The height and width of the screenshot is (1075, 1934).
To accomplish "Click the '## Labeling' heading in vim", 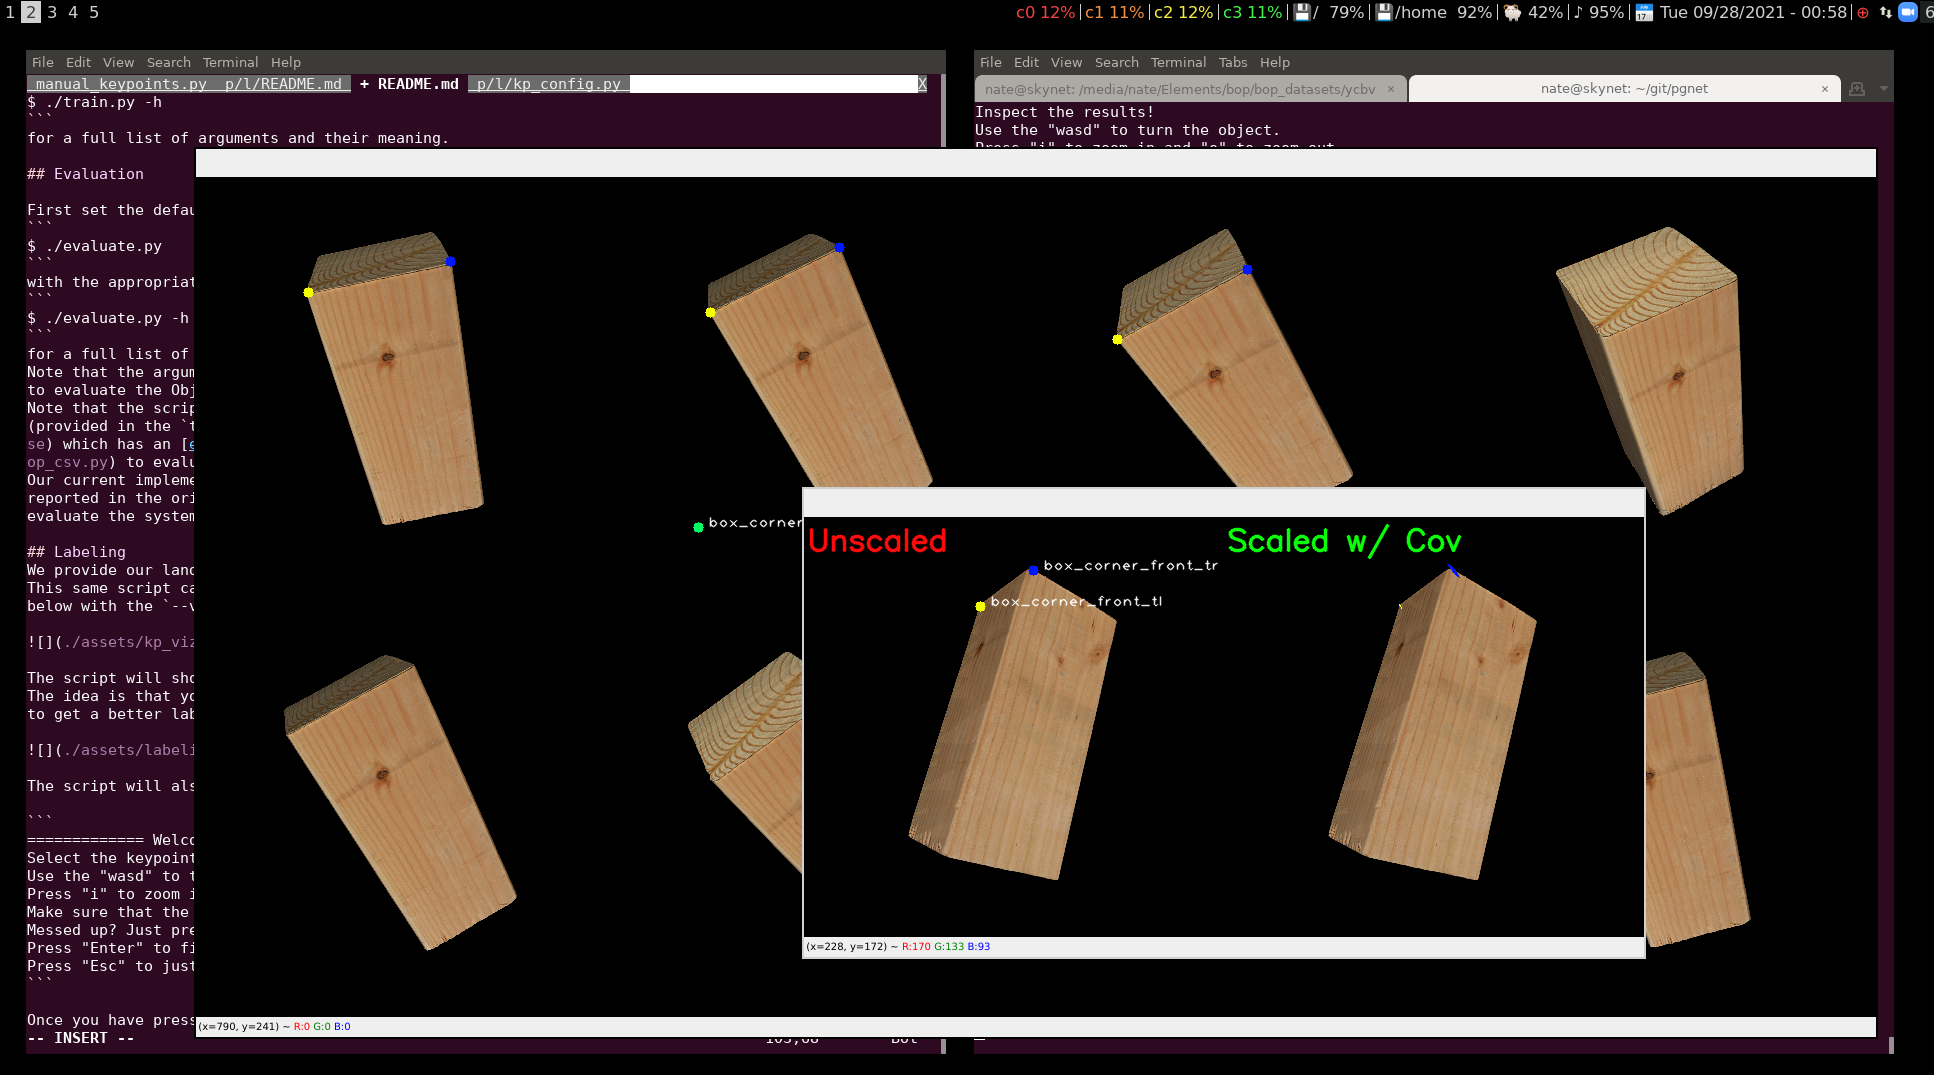I will (x=77, y=552).
